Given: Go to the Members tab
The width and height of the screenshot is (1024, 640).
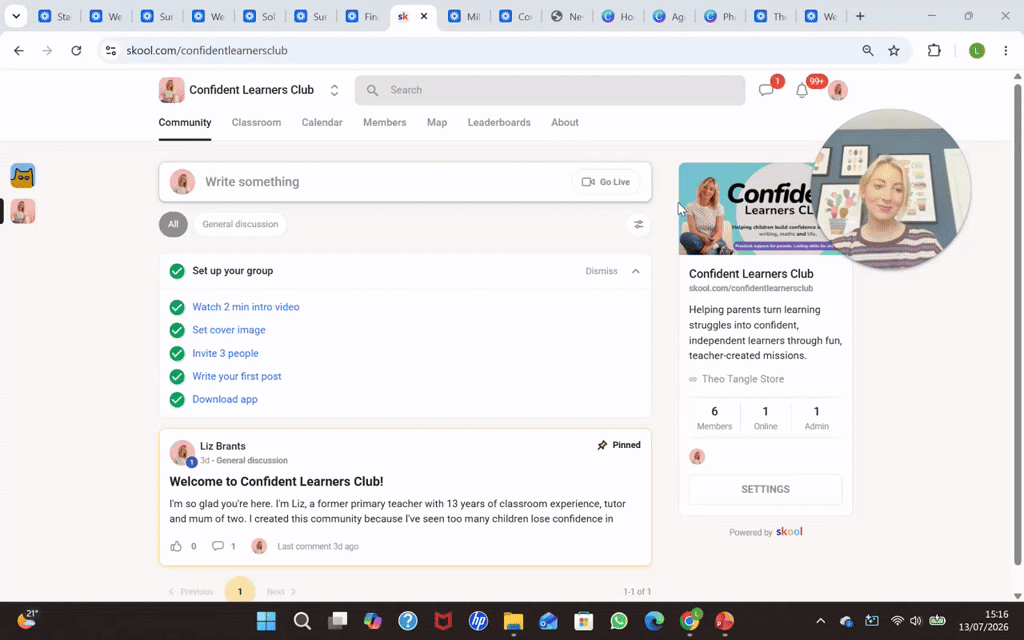Looking at the screenshot, I should point(385,122).
